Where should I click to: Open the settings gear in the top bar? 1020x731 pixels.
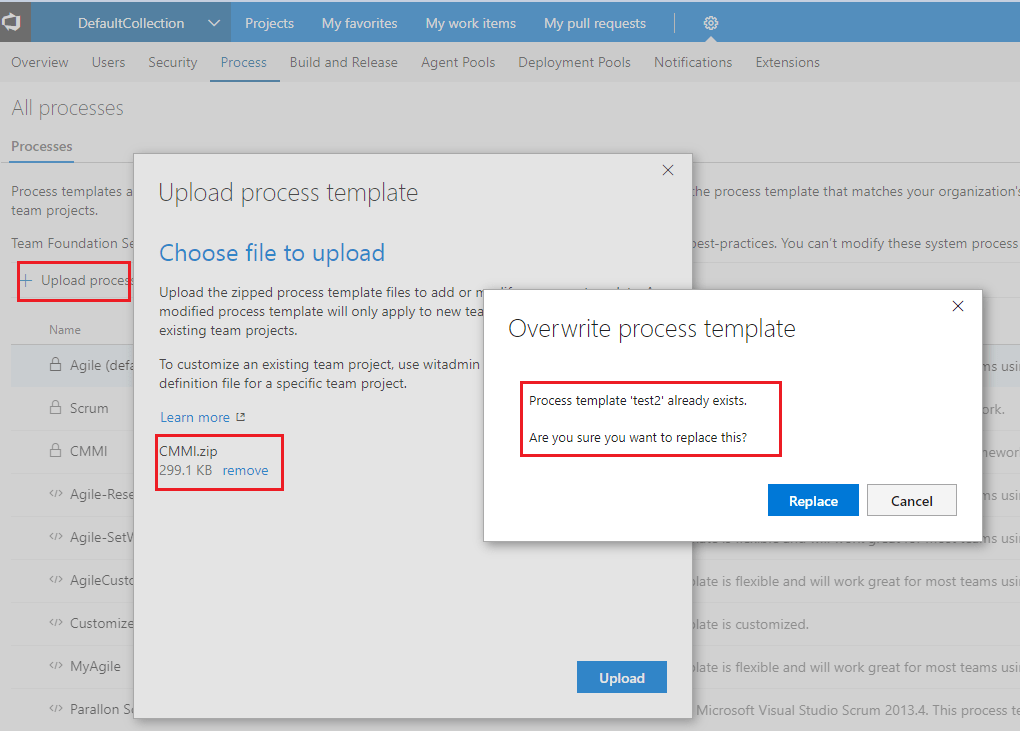pyautogui.click(x=710, y=21)
